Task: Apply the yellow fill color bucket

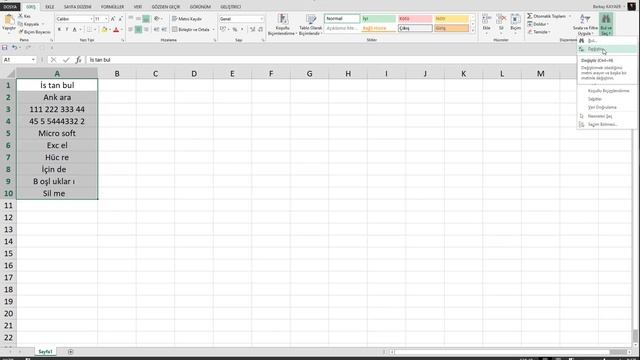Action: [x=104, y=29]
